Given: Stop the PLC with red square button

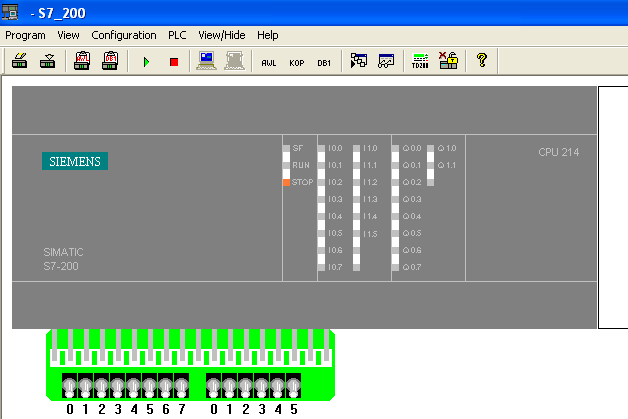Looking at the screenshot, I should click(174, 62).
